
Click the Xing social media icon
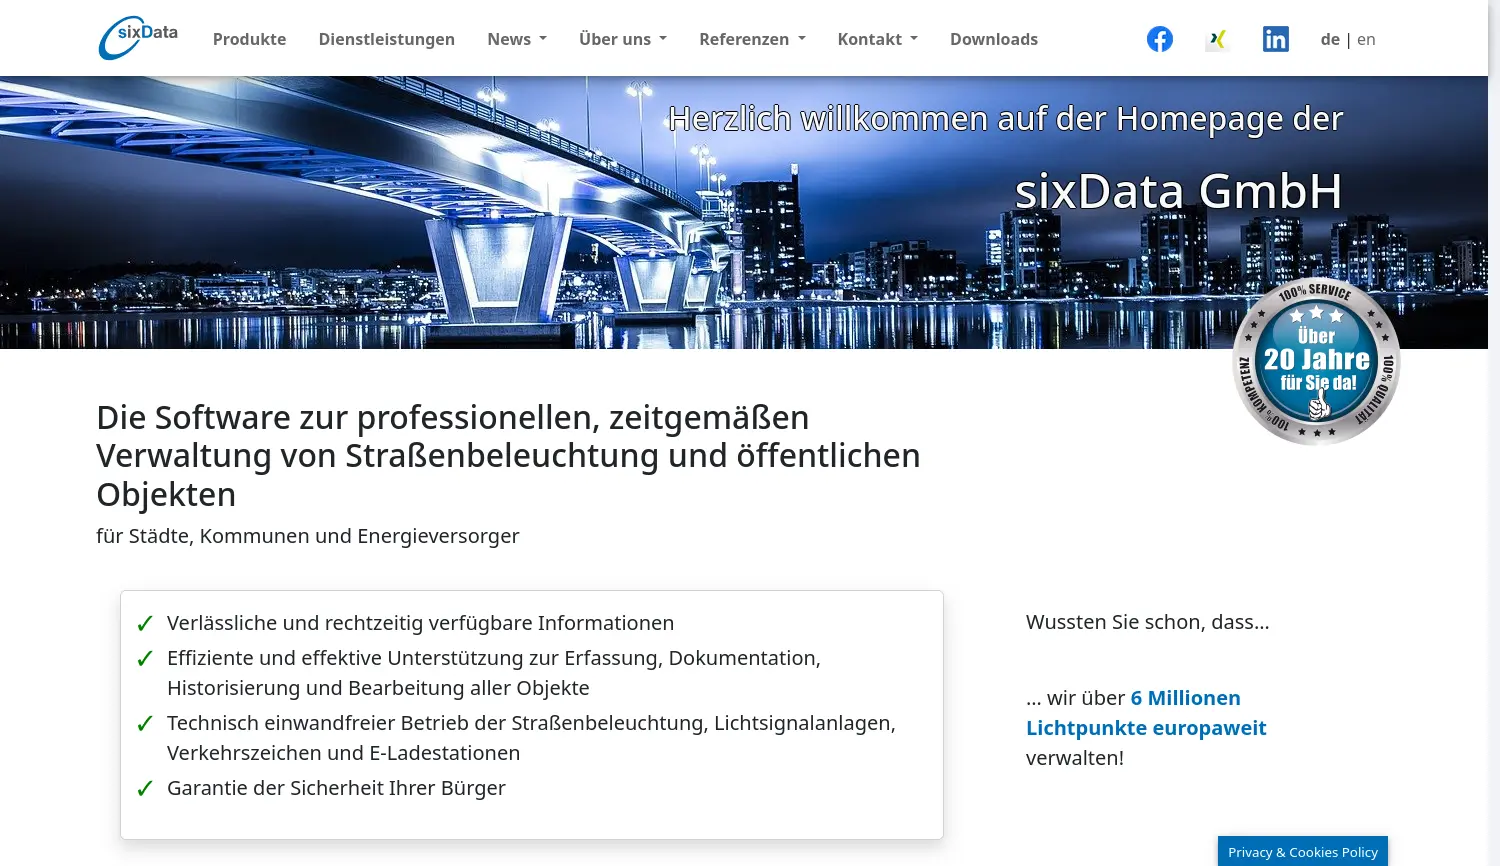[x=1216, y=38]
